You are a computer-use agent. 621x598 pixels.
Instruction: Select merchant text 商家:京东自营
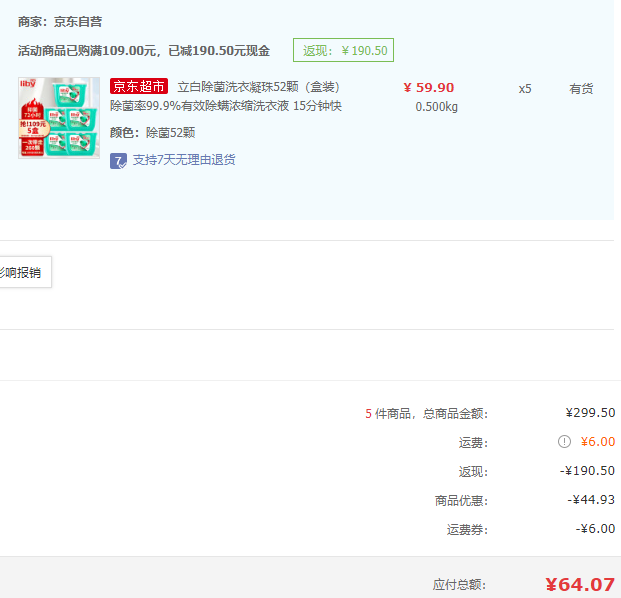click(60, 22)
